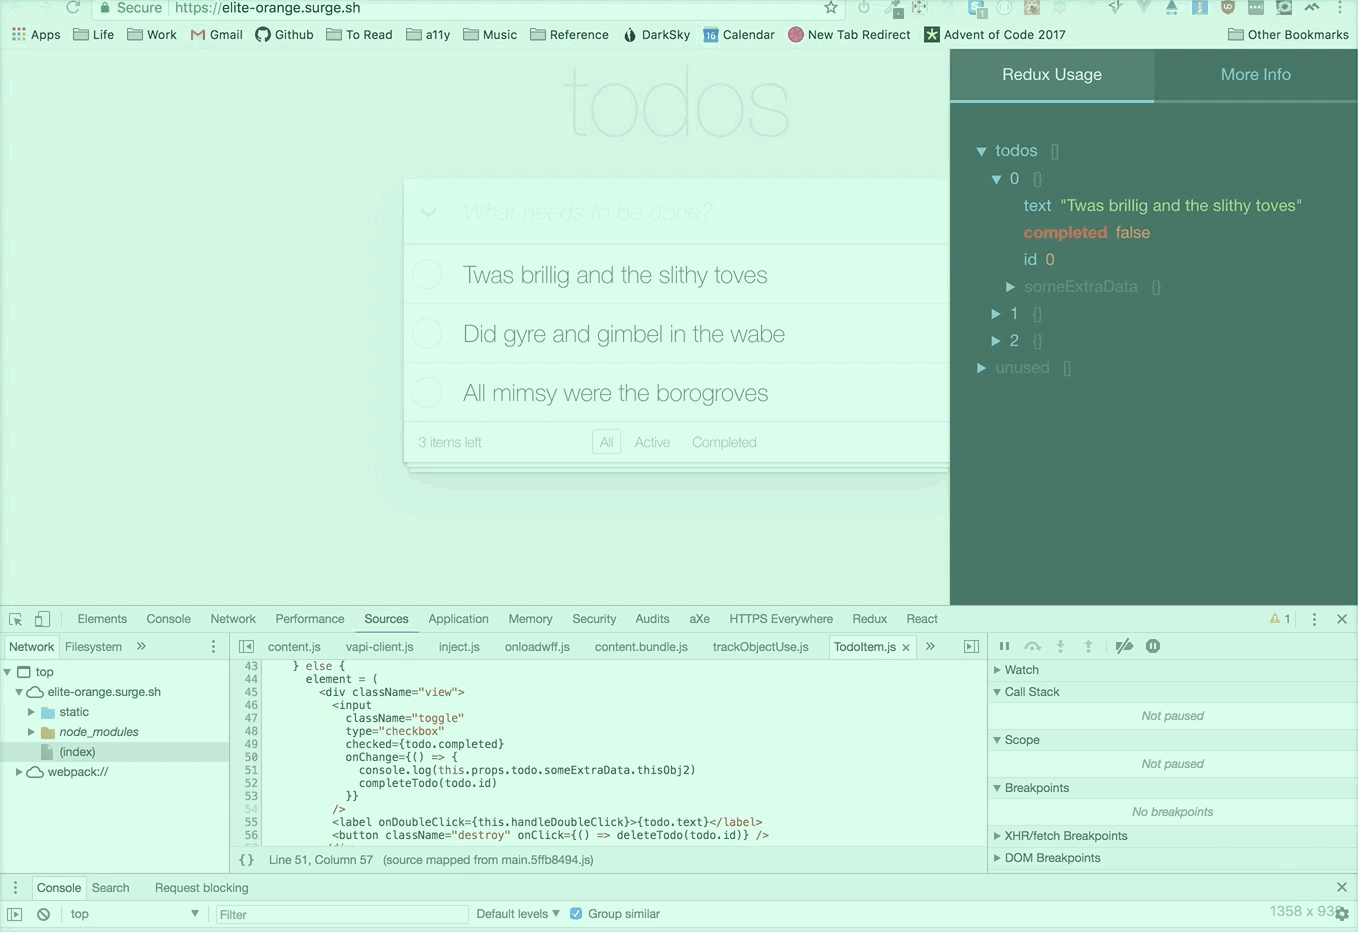Expand todo item 2 in state tree
Viewport: 1358px width, 932px height.
pyautogui.click(x=996, y=341)
